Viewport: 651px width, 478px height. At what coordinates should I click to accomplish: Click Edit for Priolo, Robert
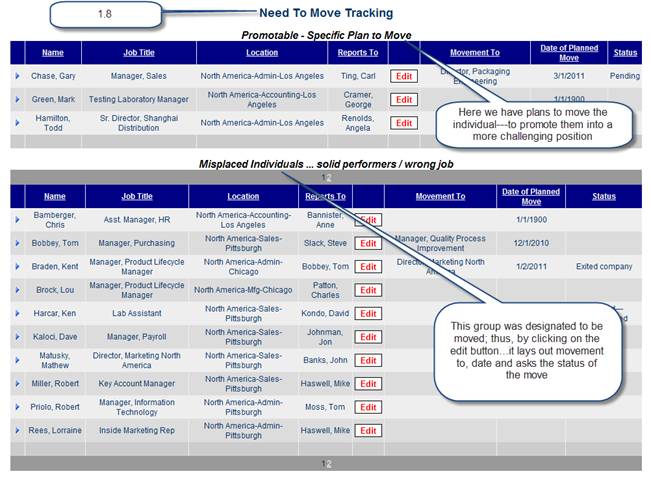[368, 407]
